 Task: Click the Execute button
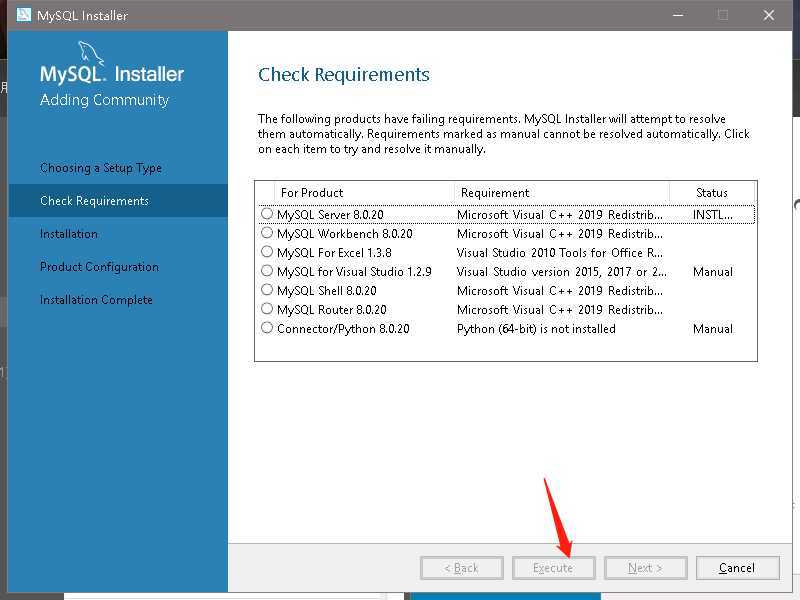(554, 568)
